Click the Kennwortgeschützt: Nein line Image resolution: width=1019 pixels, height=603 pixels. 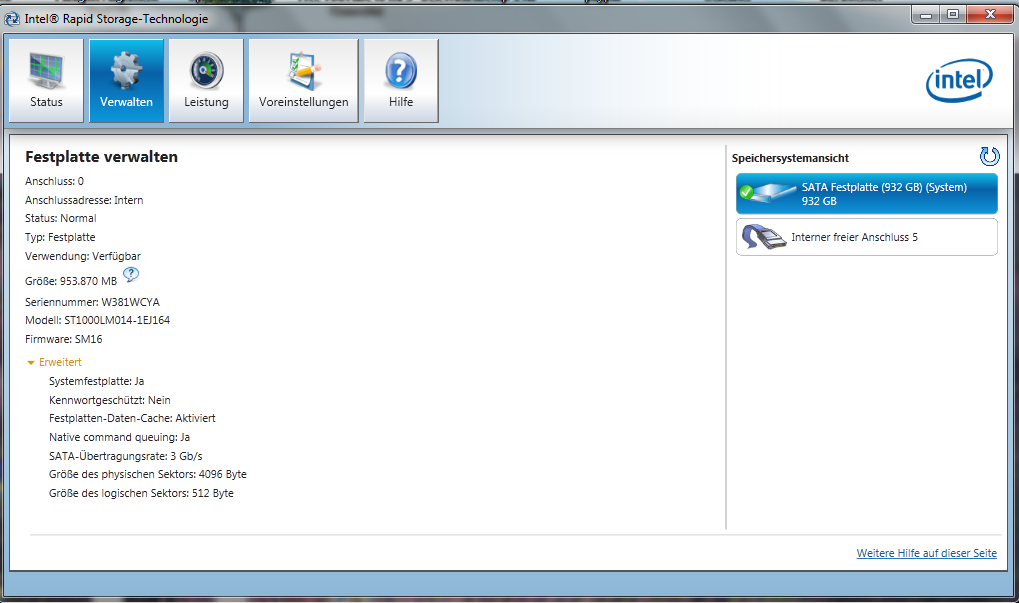[x=110, y=400]
